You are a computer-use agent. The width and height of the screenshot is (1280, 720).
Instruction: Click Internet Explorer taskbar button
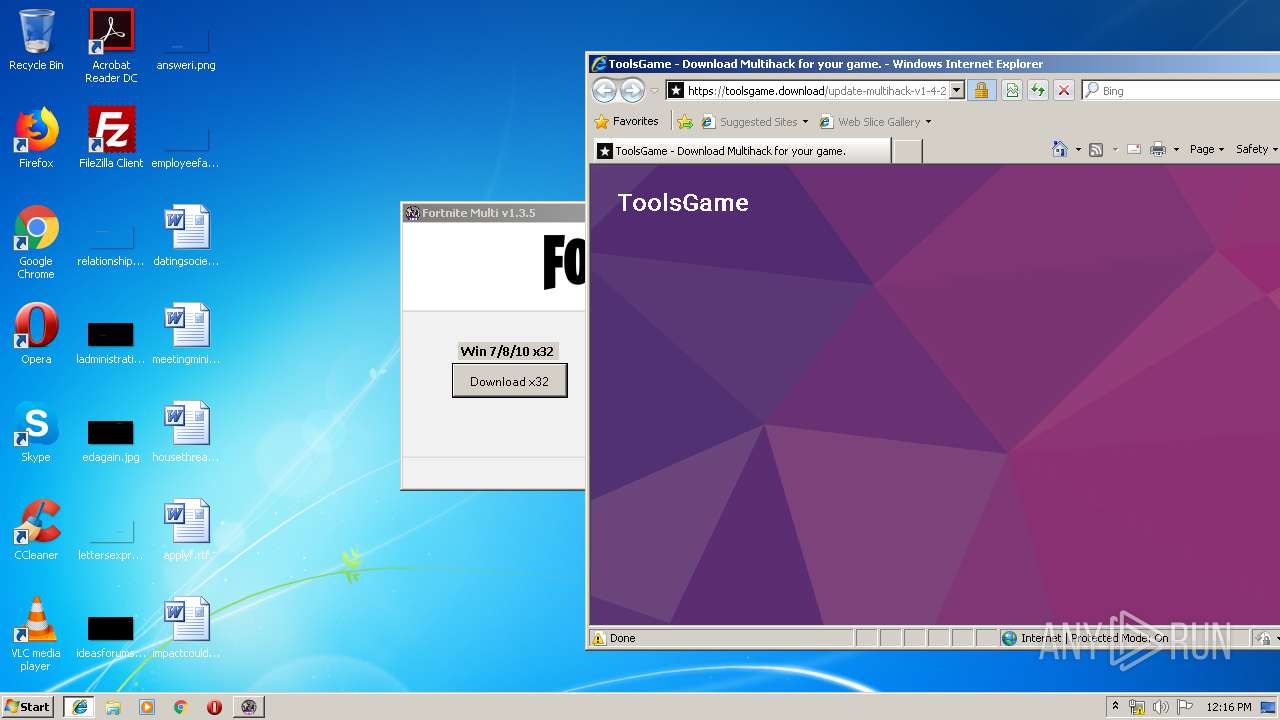79,707
